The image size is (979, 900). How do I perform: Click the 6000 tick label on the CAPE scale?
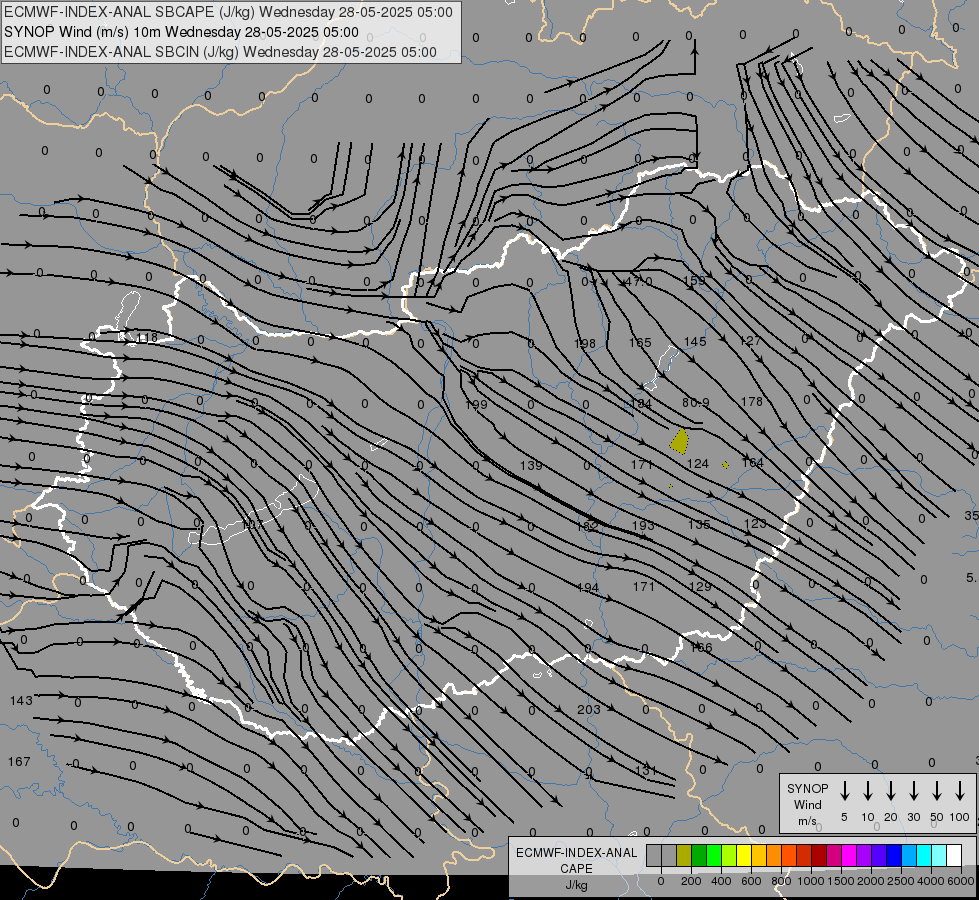point(961,881)
